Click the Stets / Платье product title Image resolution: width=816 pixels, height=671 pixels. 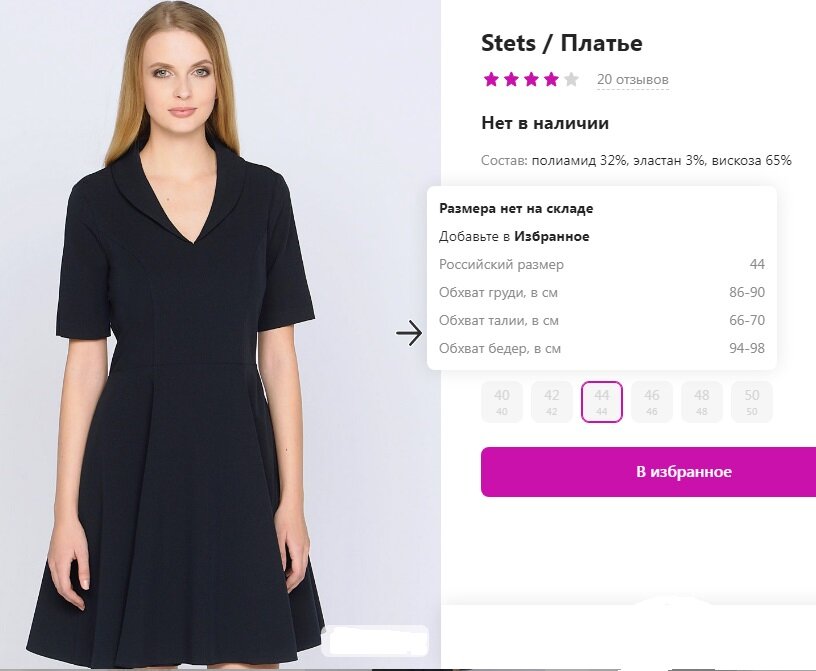point(562,43)
